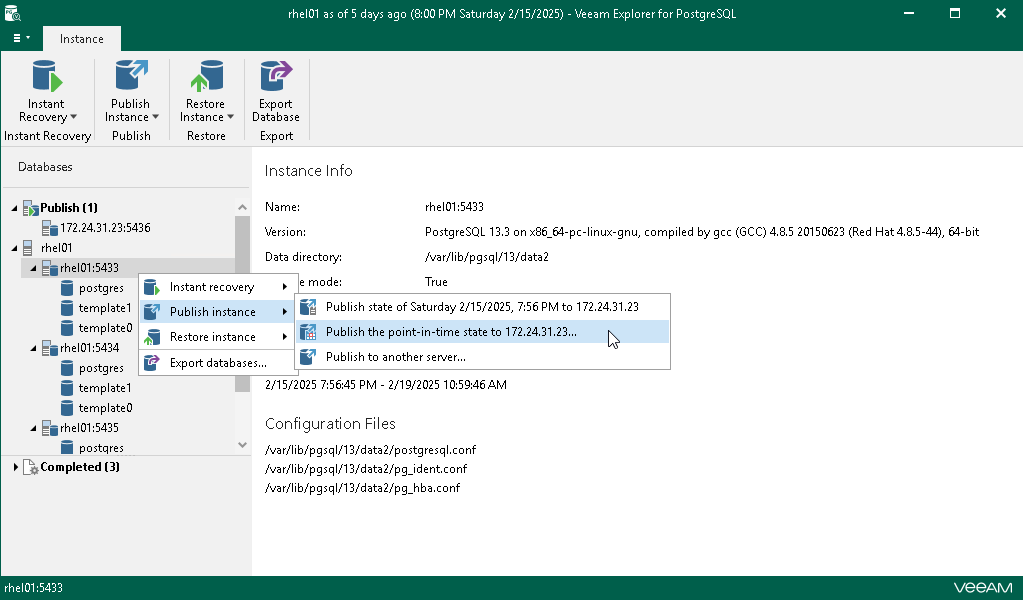Select the Publish (1) folder icon

pyautogui.click(x=31, y=208)
